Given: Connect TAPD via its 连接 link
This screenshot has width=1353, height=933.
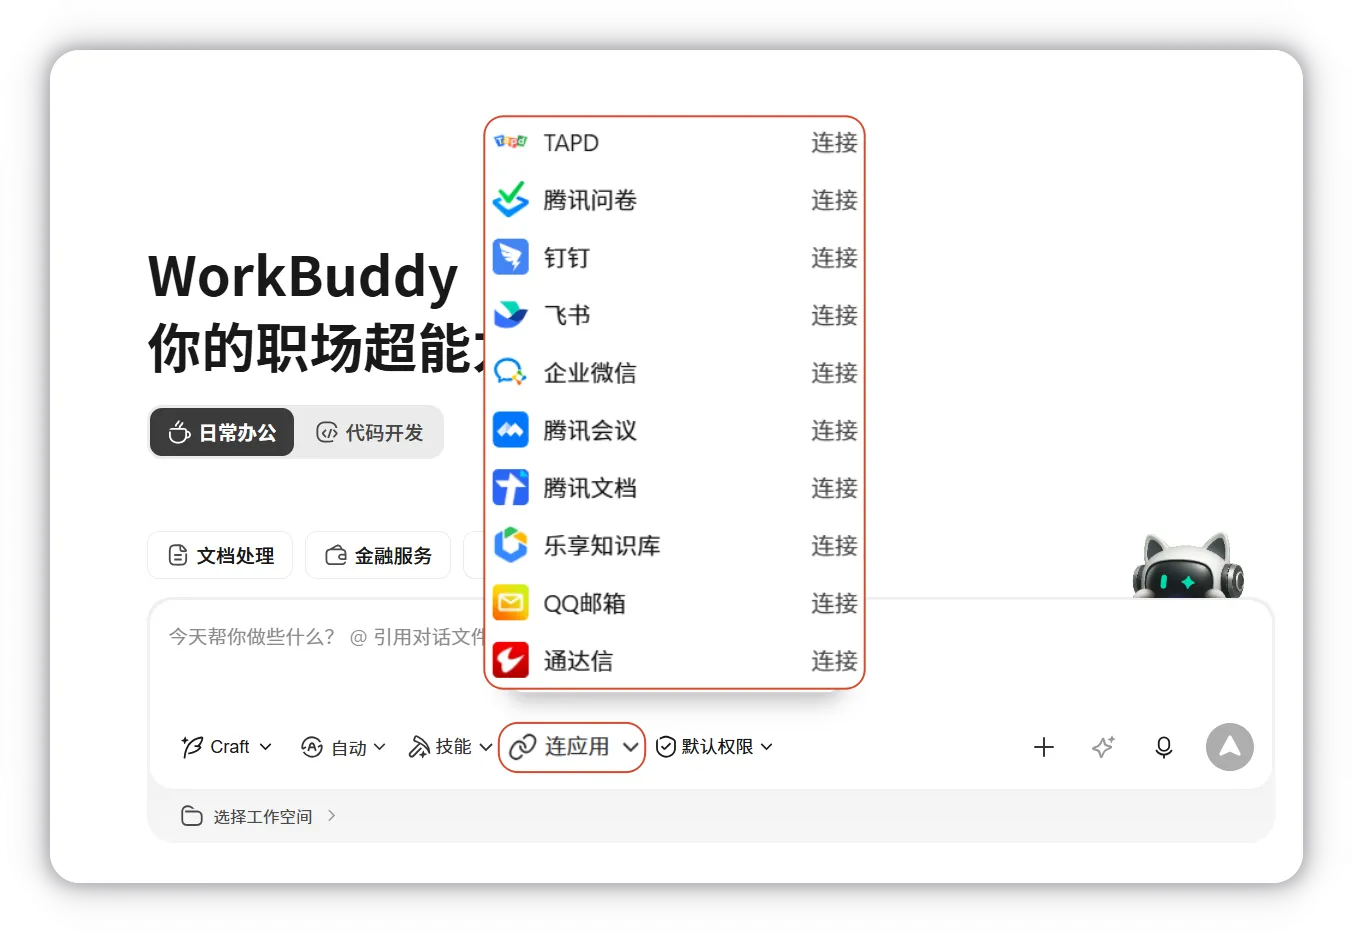Looking at the screenshot, I should (834, 142).
